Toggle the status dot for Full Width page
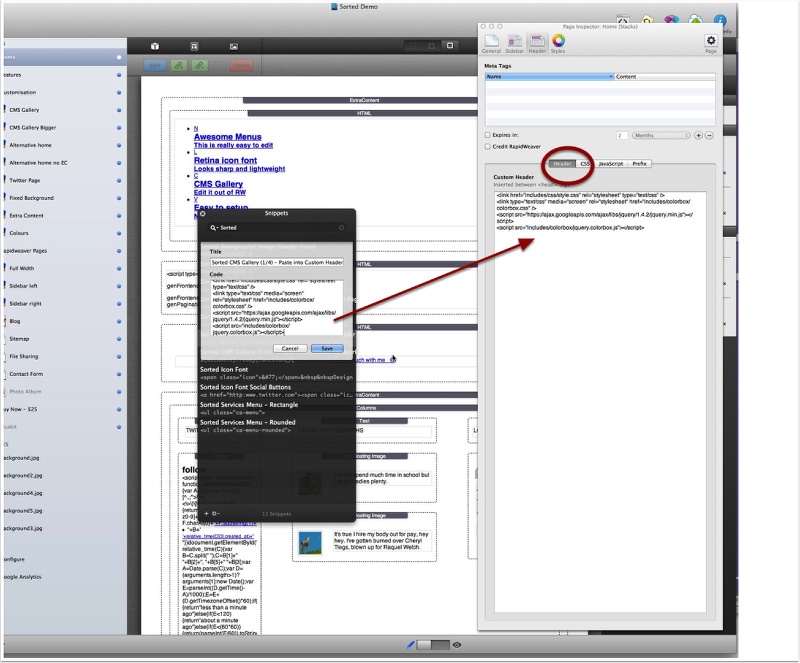The width and height of the screenshot is (800, 663). pos(119,268)
